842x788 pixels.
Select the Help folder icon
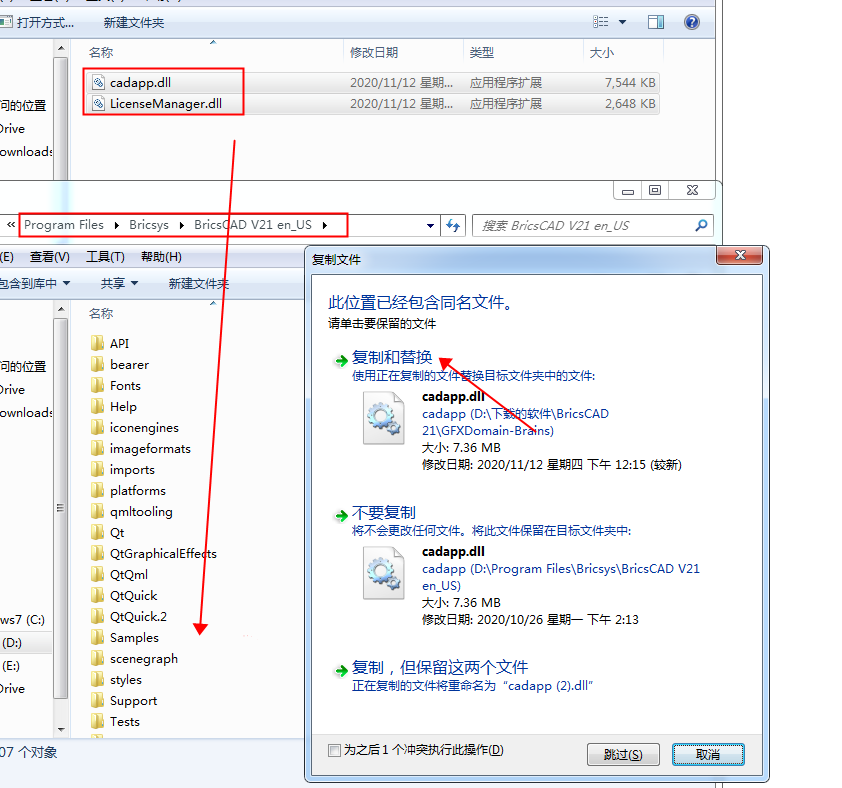98,406
